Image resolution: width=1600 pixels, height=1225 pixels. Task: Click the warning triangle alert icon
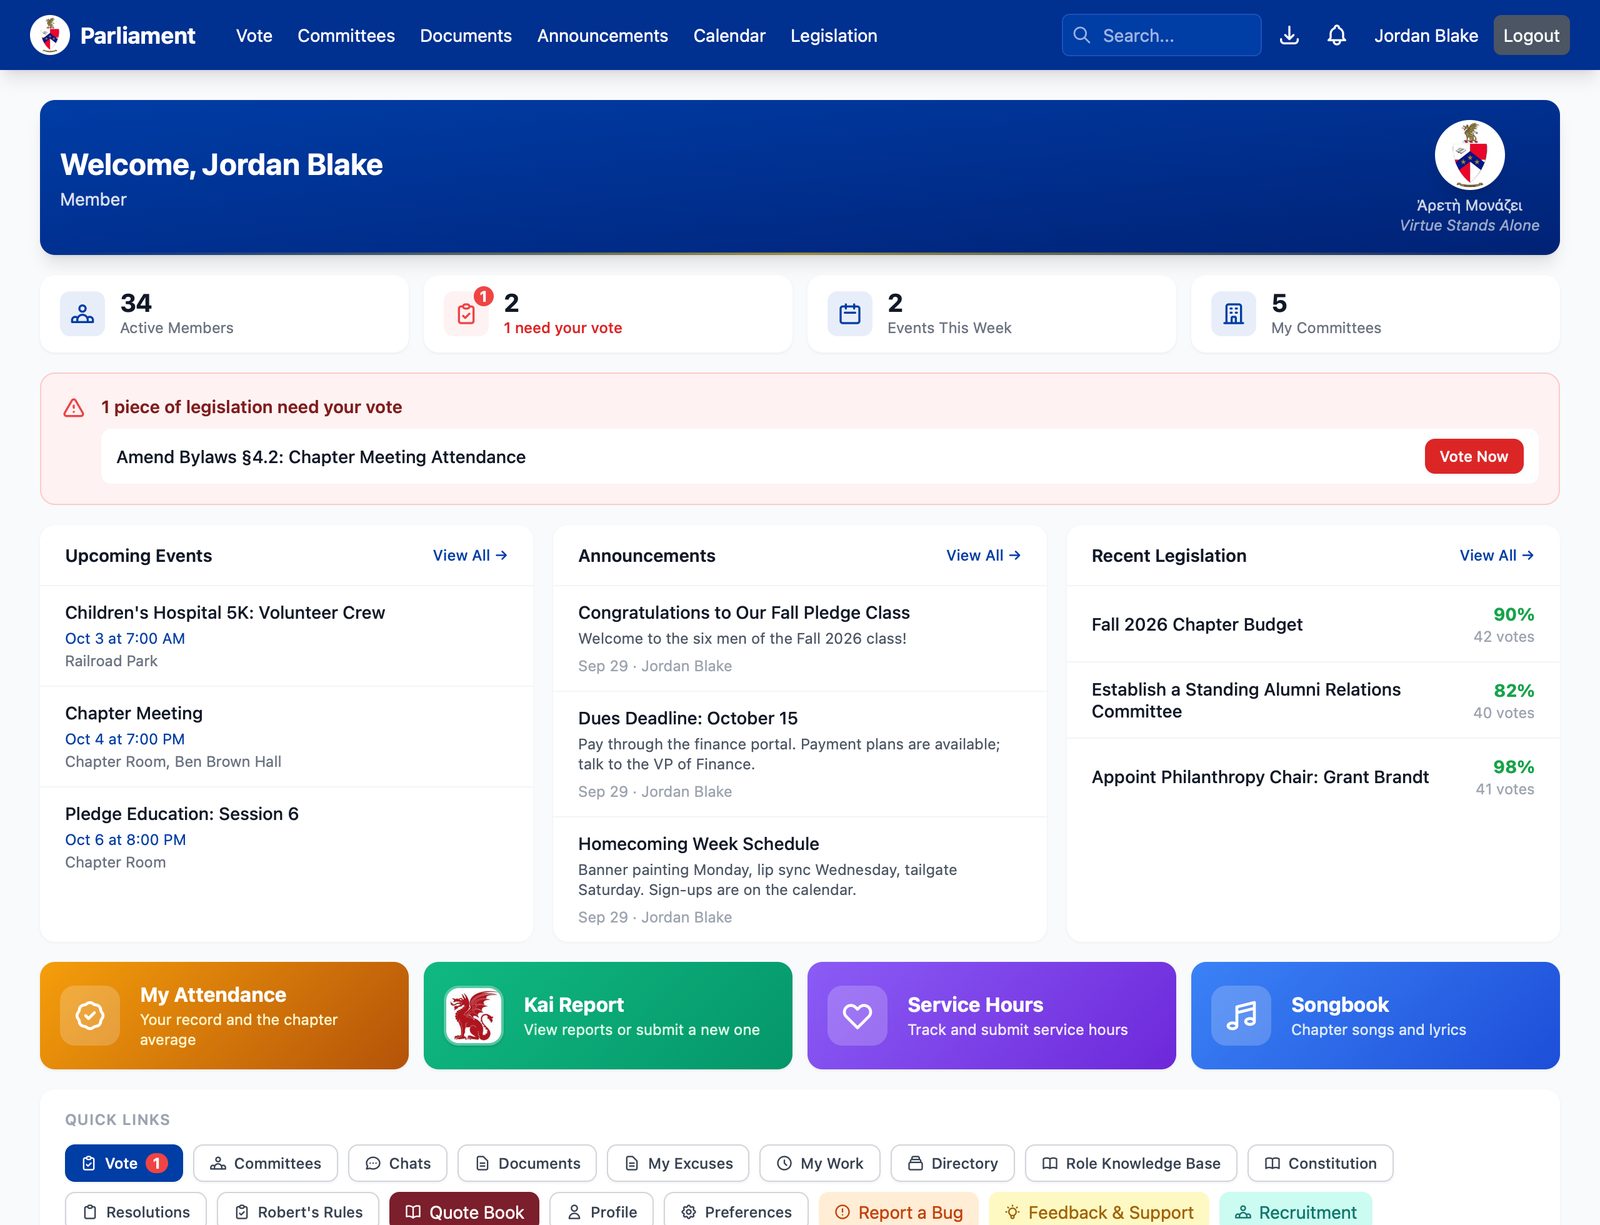[74, 408]
